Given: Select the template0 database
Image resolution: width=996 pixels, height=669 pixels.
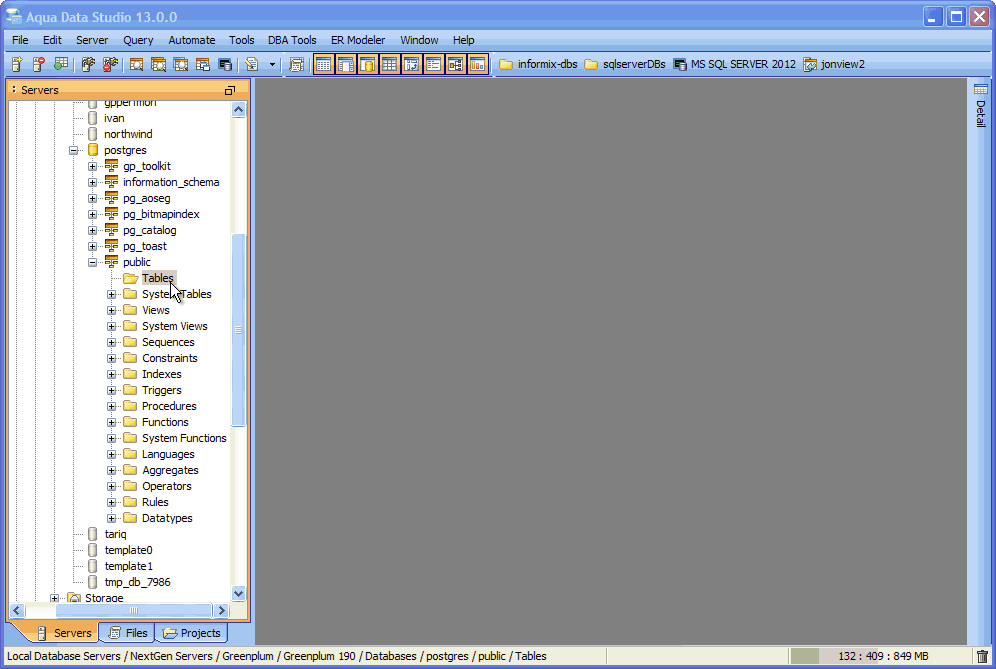Looking at the screenshot, I should (x=128, y=550).
